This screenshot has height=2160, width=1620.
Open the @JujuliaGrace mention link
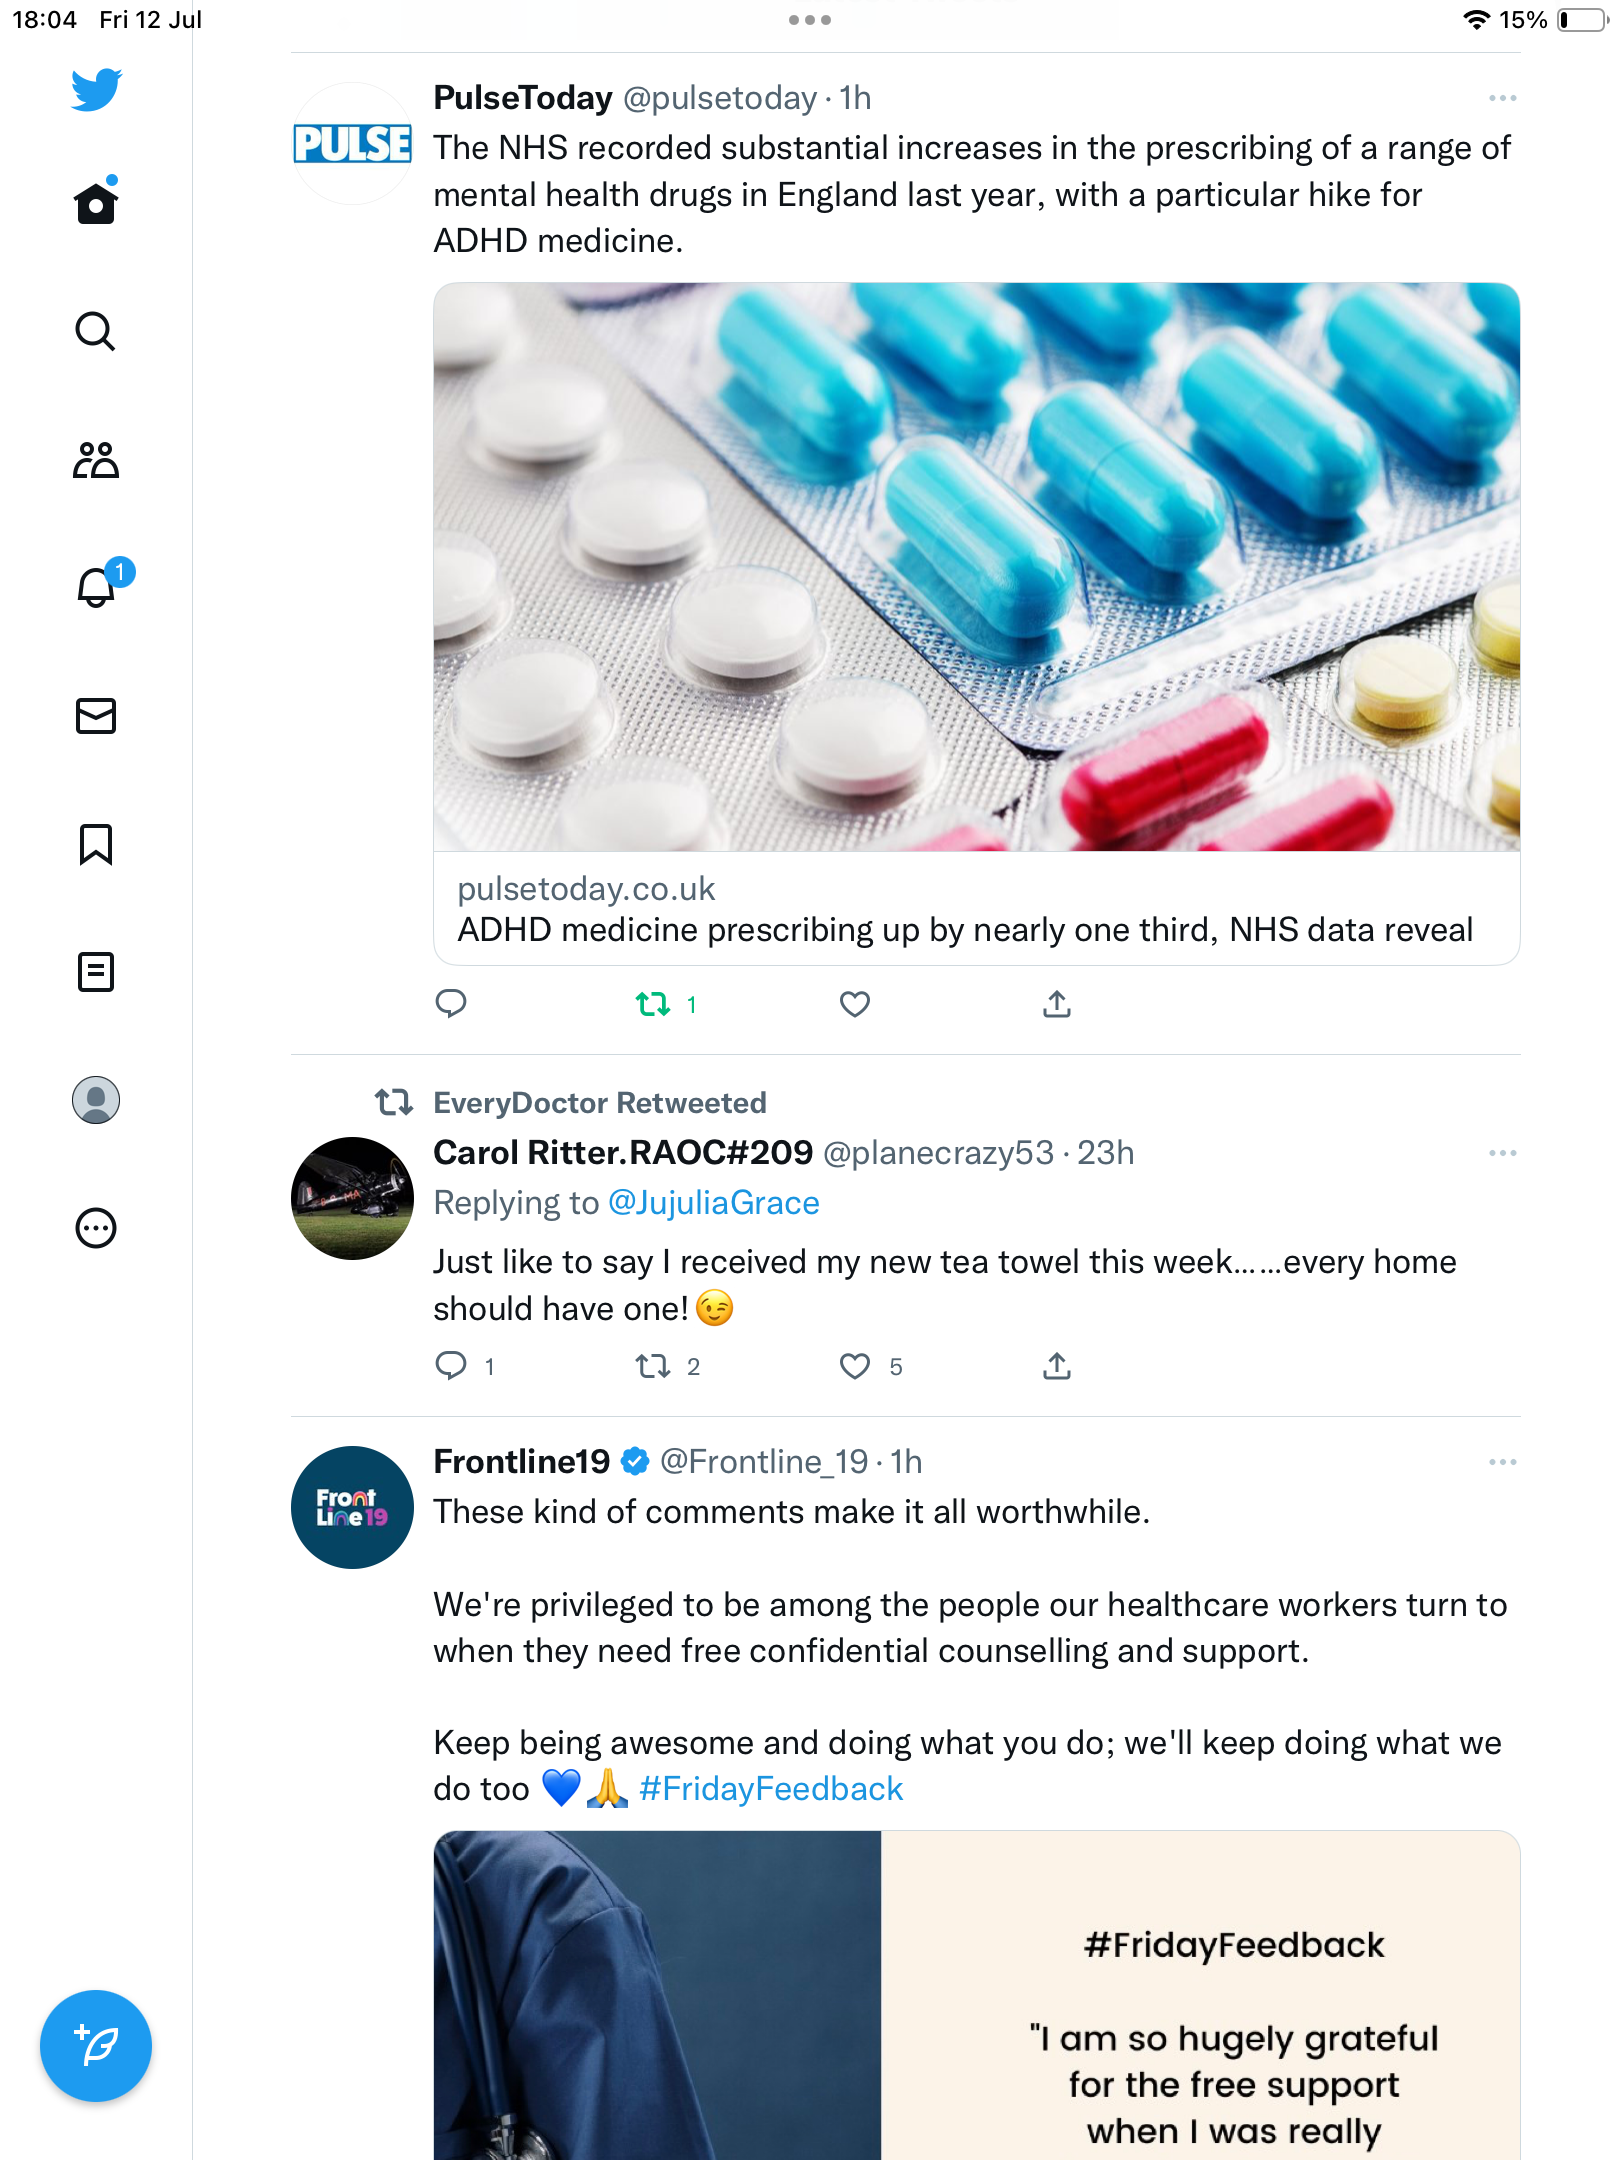pyautogui.click(x=713, y=1203)
